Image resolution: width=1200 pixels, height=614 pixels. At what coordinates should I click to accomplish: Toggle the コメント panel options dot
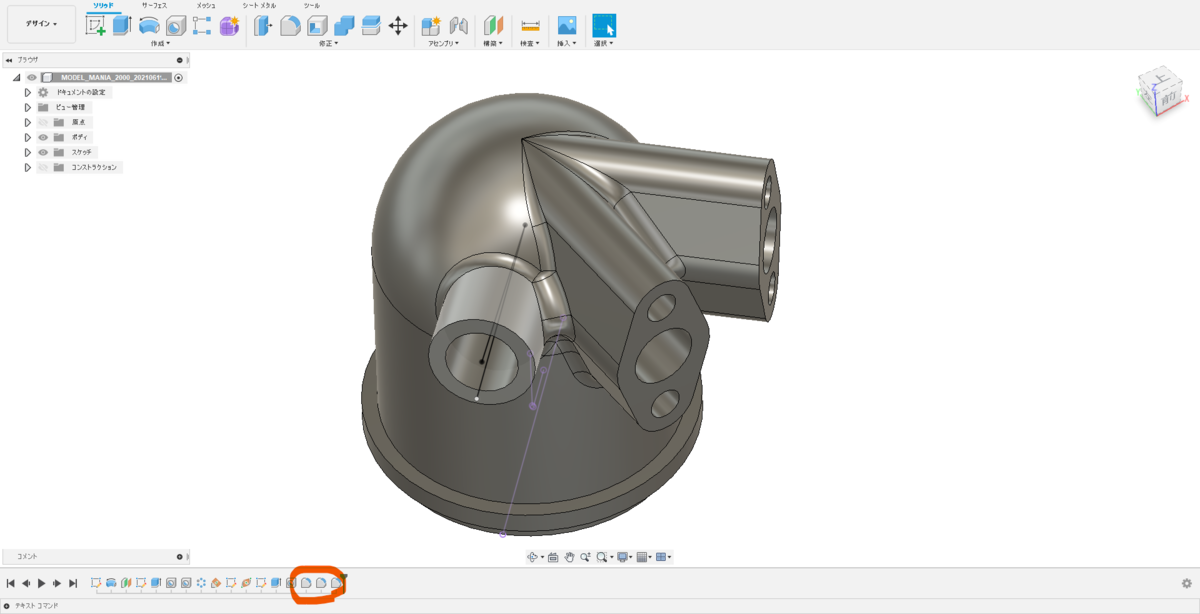(x=180, y=556)
